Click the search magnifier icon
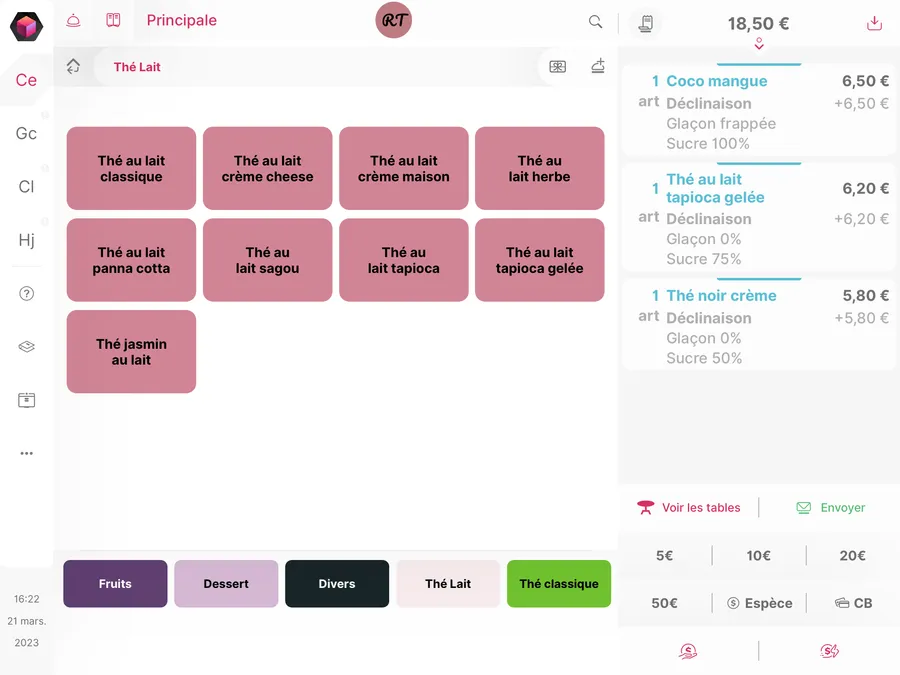Image resolution: width=900 pixels, height=675 pixels. (595, 22)
